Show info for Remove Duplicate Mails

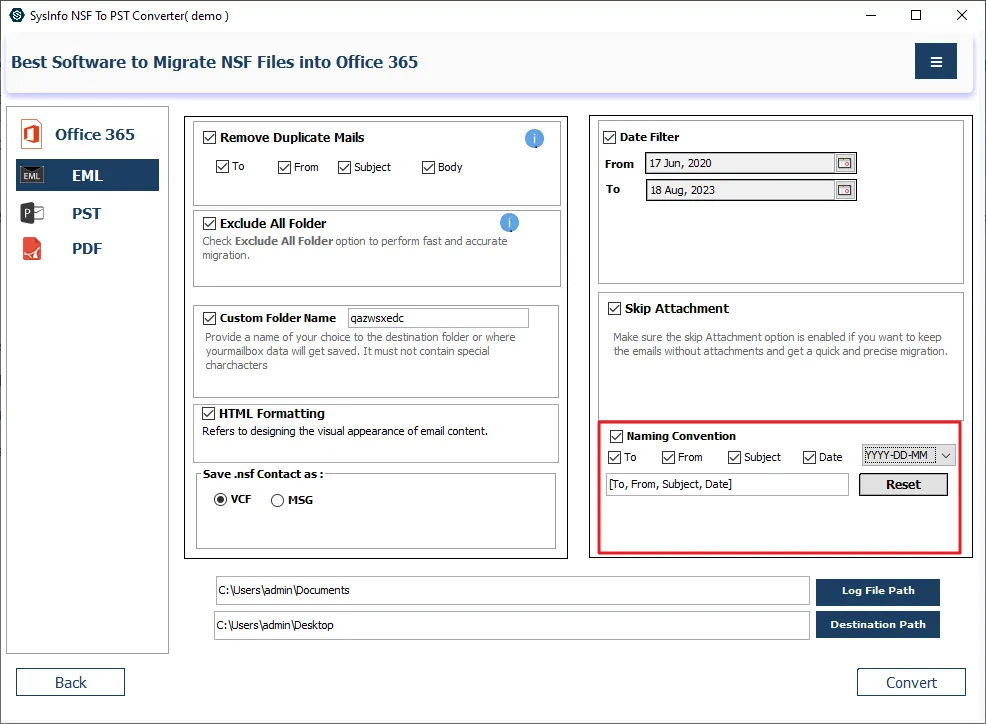point(535,139)
